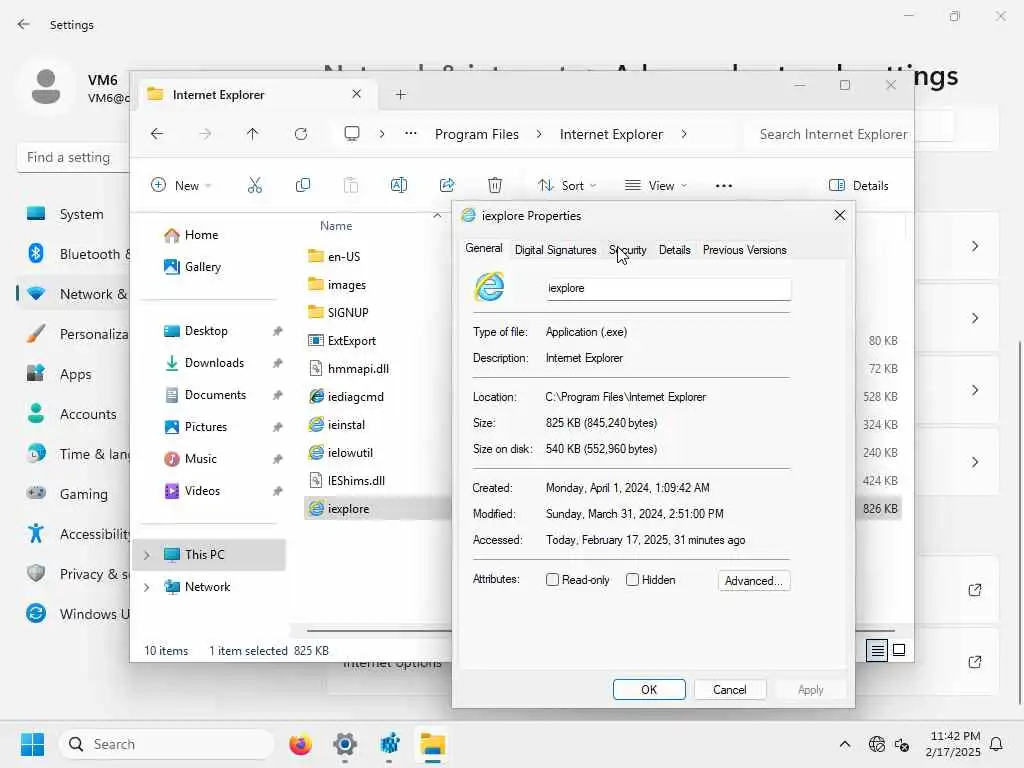Open the en-US folder
Viewport: 1024px width, 768px height.
tap(344, 257)
